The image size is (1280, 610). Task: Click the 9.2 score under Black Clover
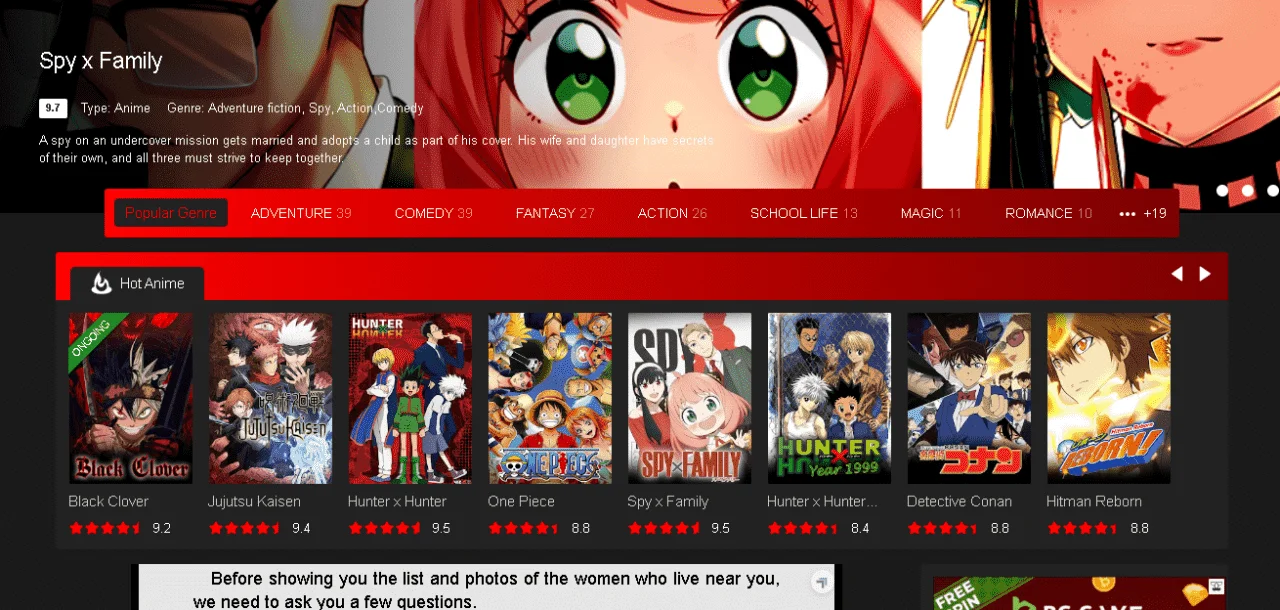(x=161, y=528)
